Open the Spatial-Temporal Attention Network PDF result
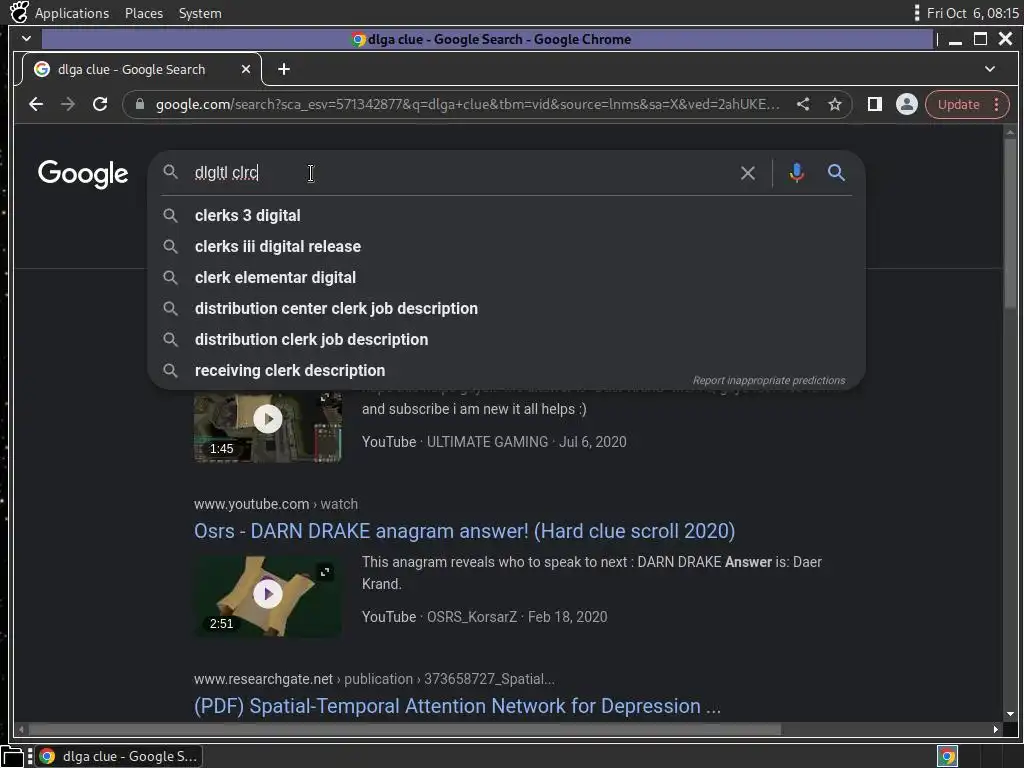Screen dimensions: 1024x768 point(457,706)
